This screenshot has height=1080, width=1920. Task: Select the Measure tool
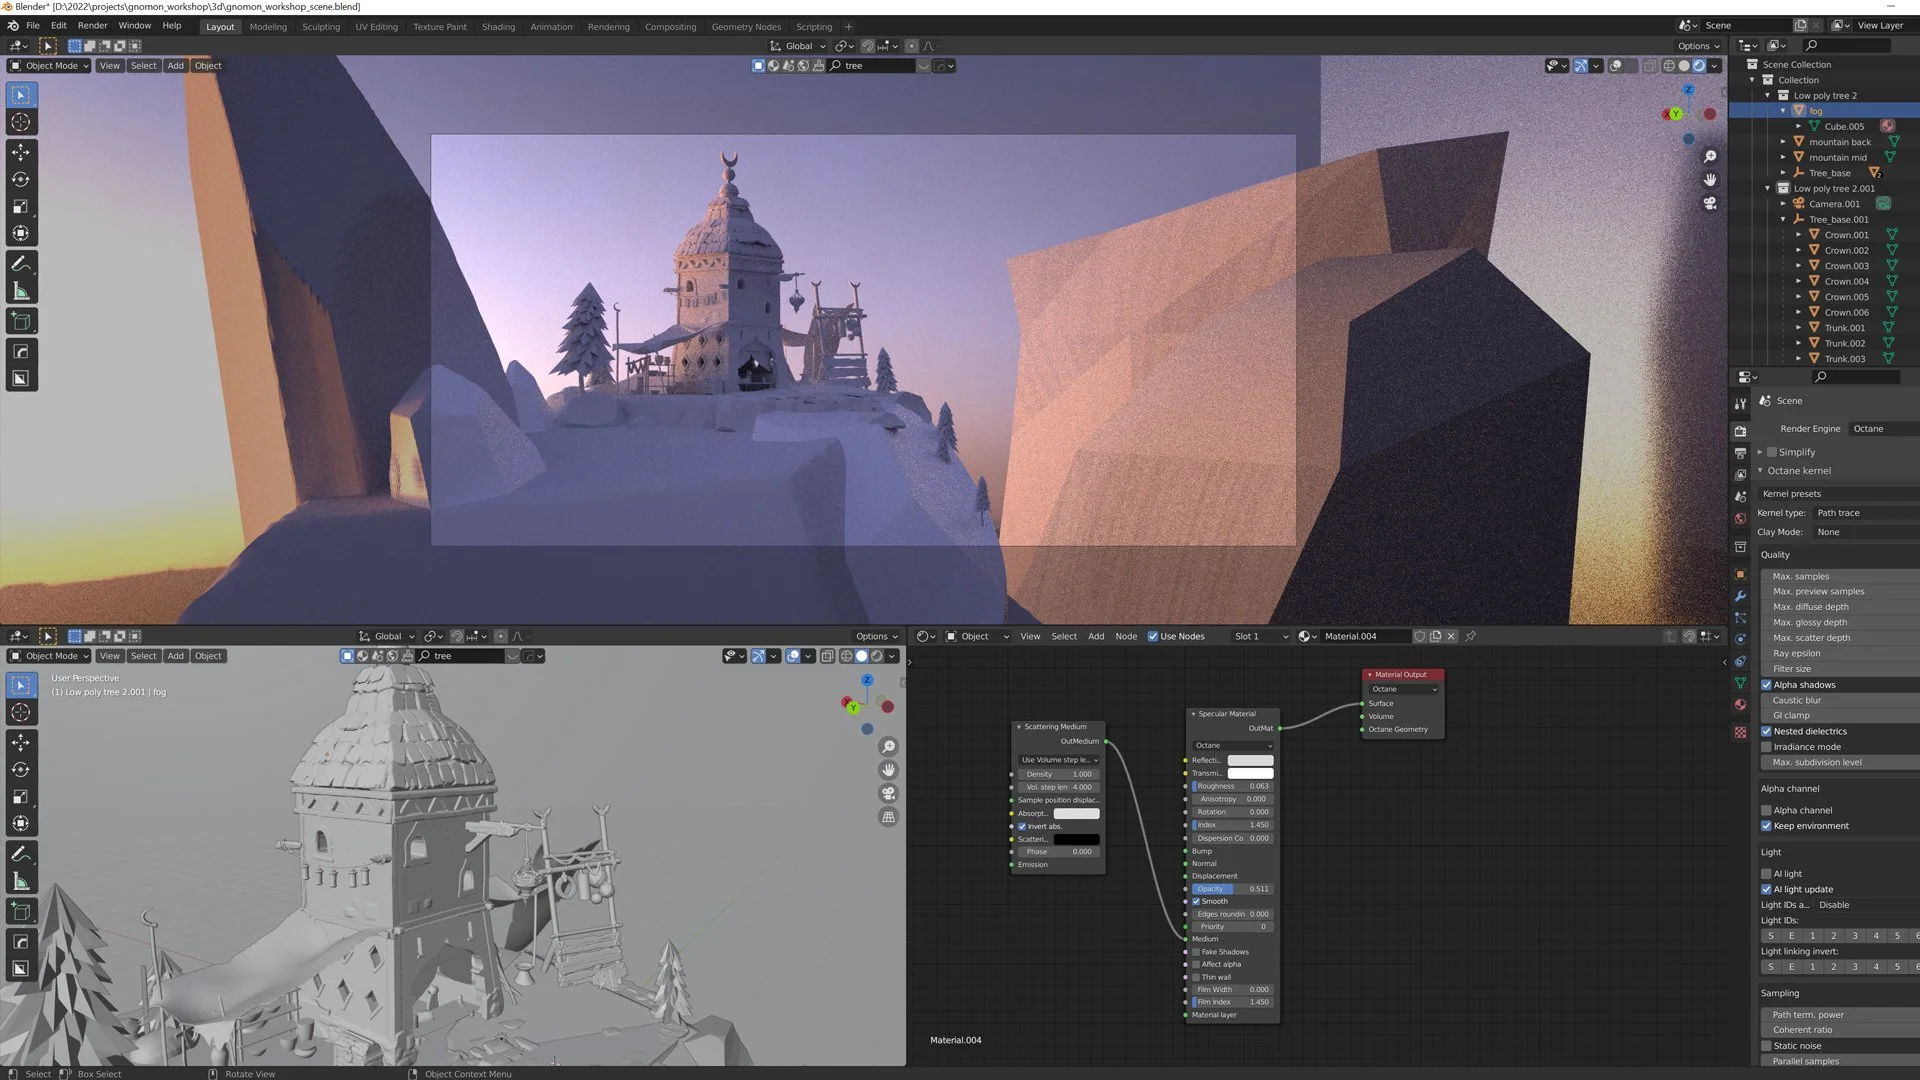[20, 292]
